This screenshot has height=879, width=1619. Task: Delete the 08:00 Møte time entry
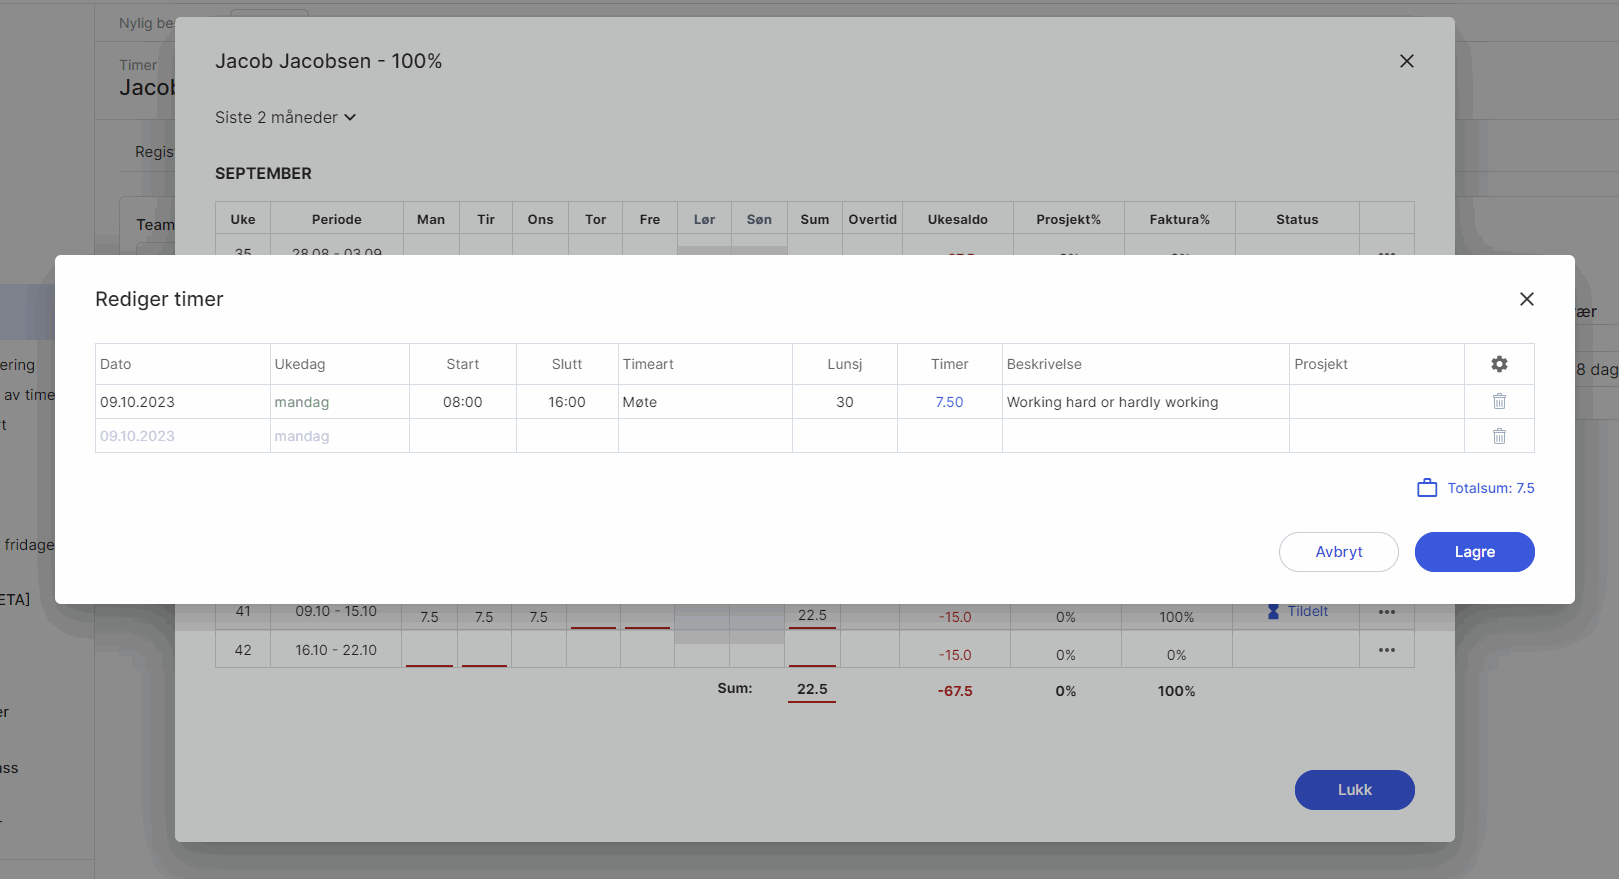1499,401
